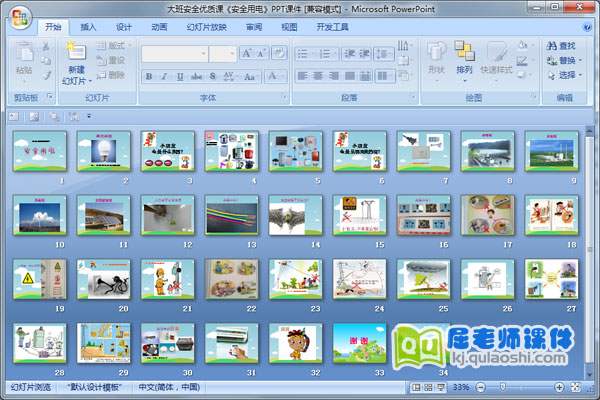Open the Insert (插入) ribbon tab
This screenshot has height=400, width=600.
coord(89,27)
